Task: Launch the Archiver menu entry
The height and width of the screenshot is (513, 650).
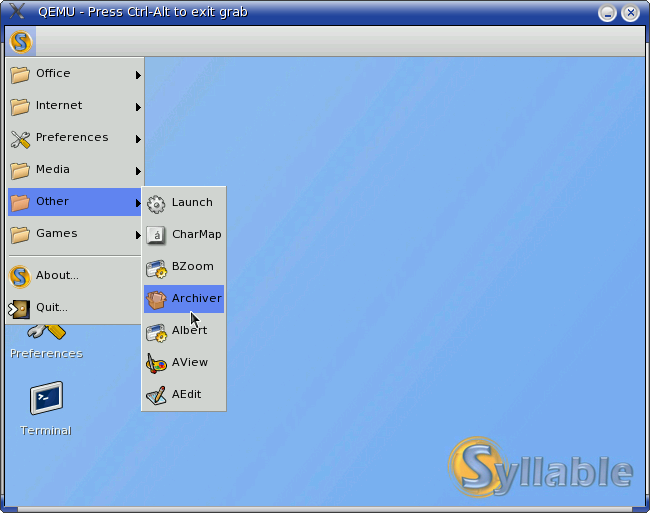Action: (184, 299)
